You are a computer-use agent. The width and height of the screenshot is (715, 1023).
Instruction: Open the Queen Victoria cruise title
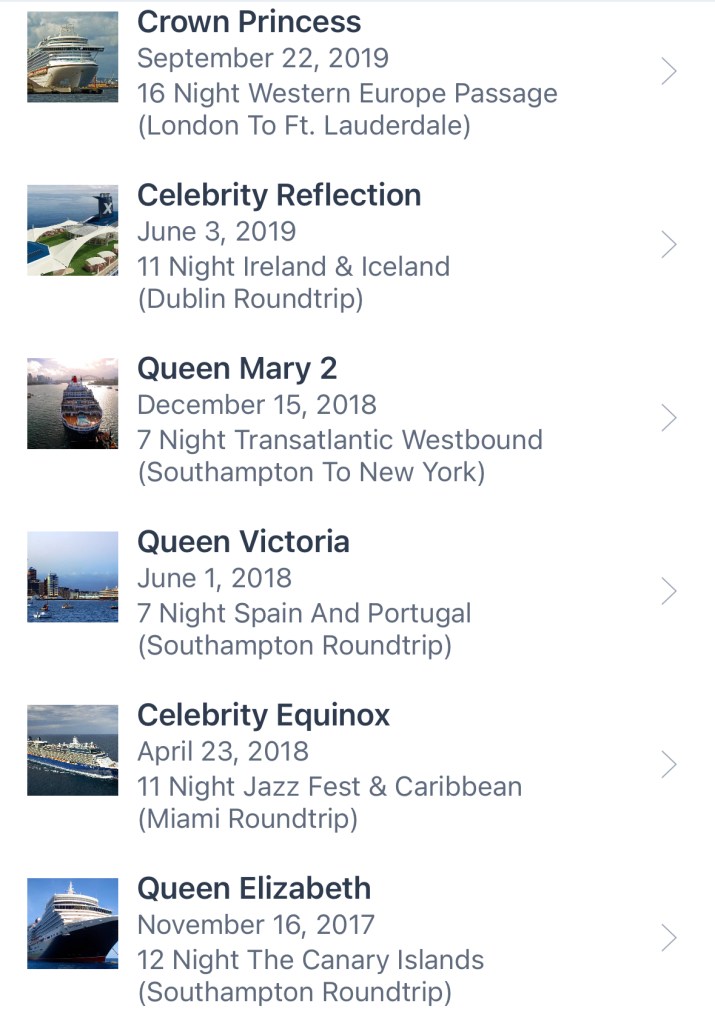[x=243, y=542]
